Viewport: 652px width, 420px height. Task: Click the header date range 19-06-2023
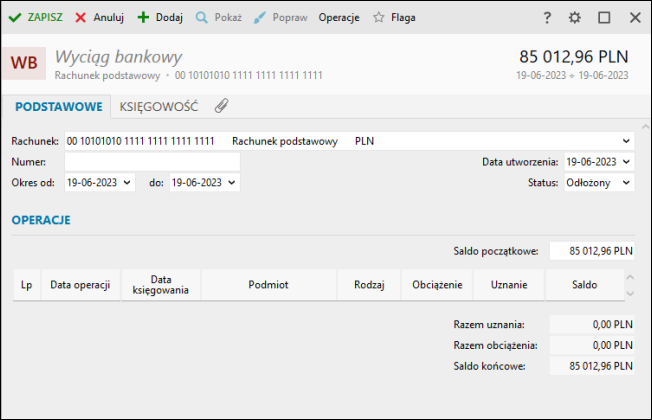pos(572,75)
